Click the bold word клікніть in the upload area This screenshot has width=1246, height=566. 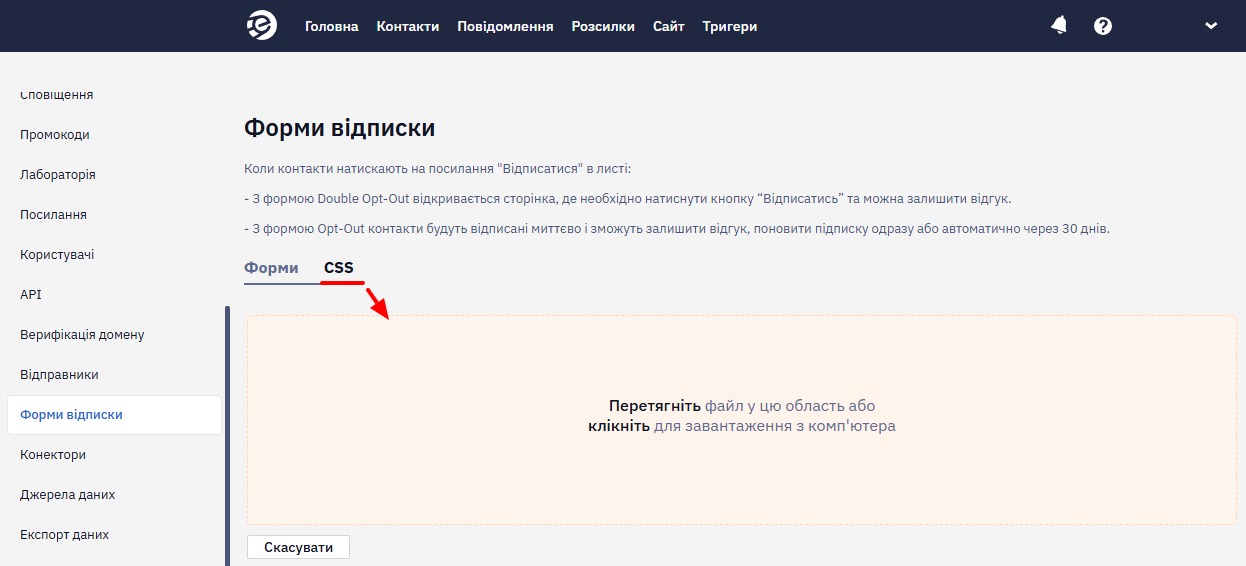click(x=619, y=426)
